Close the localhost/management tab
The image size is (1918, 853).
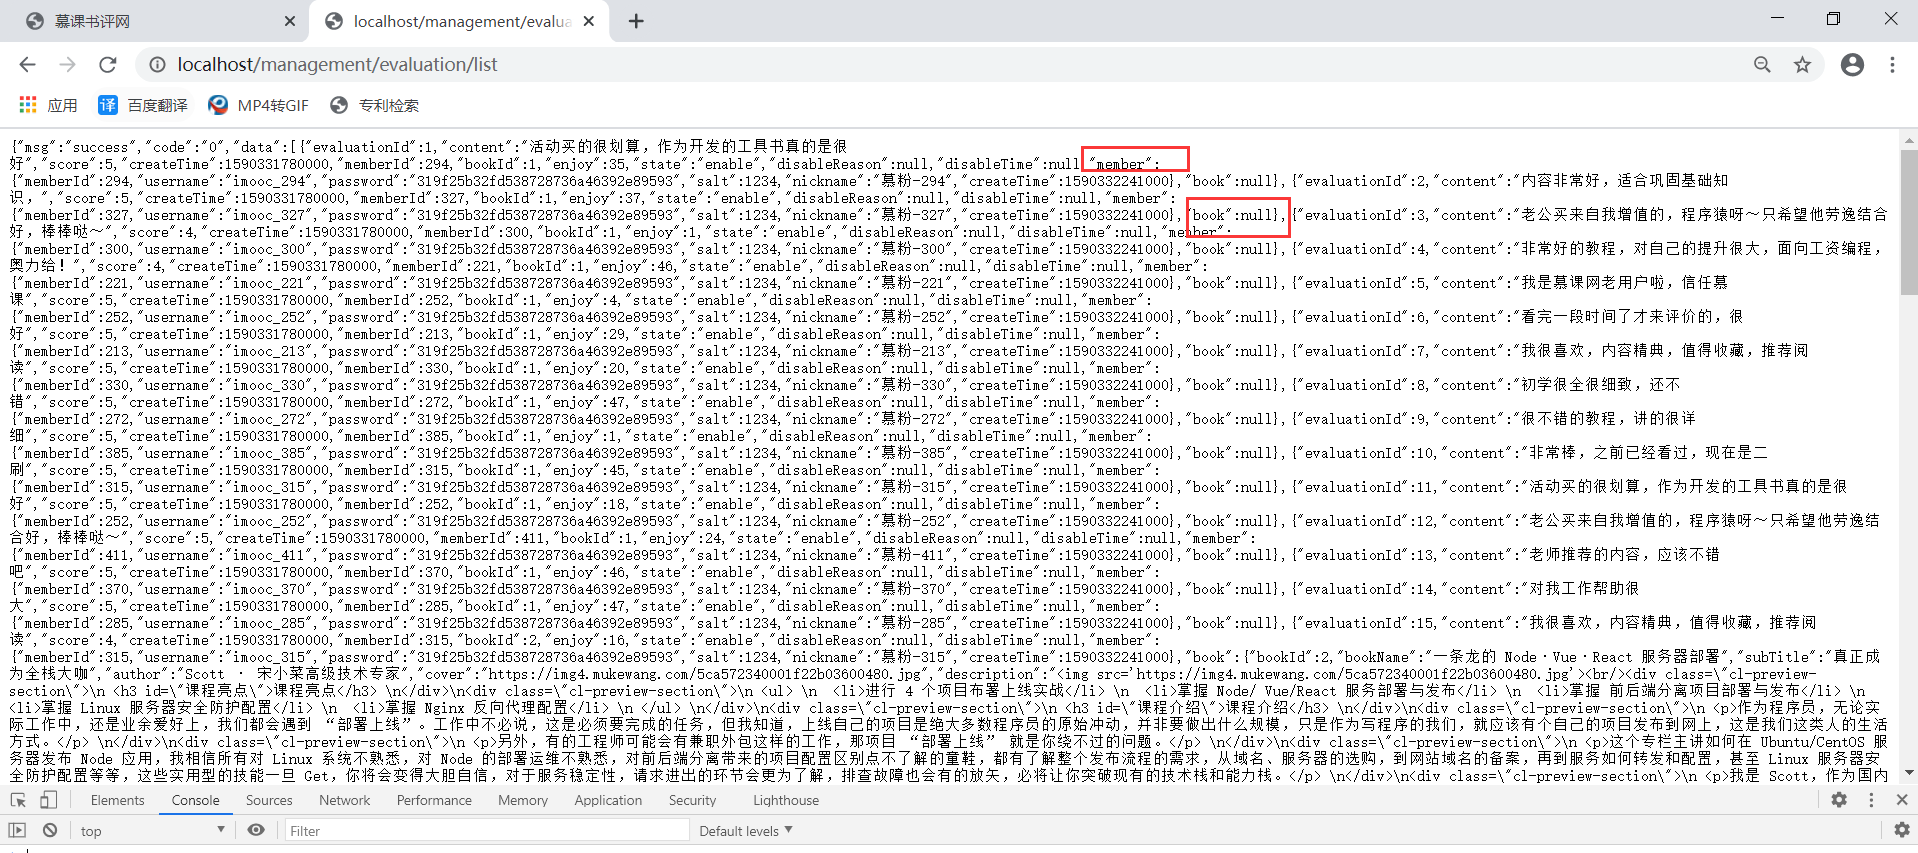[589, 21]
